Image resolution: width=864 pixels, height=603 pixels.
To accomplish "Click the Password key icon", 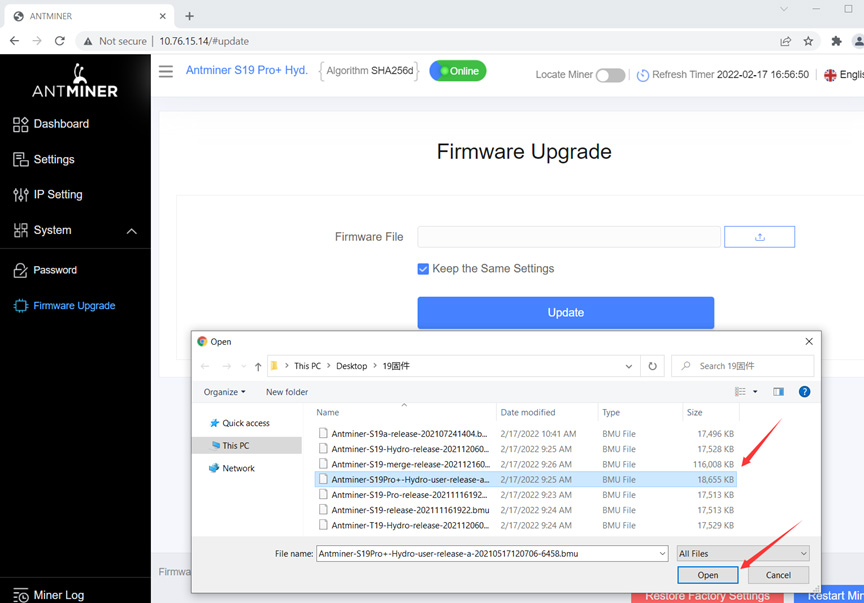I will pos(21,270).
